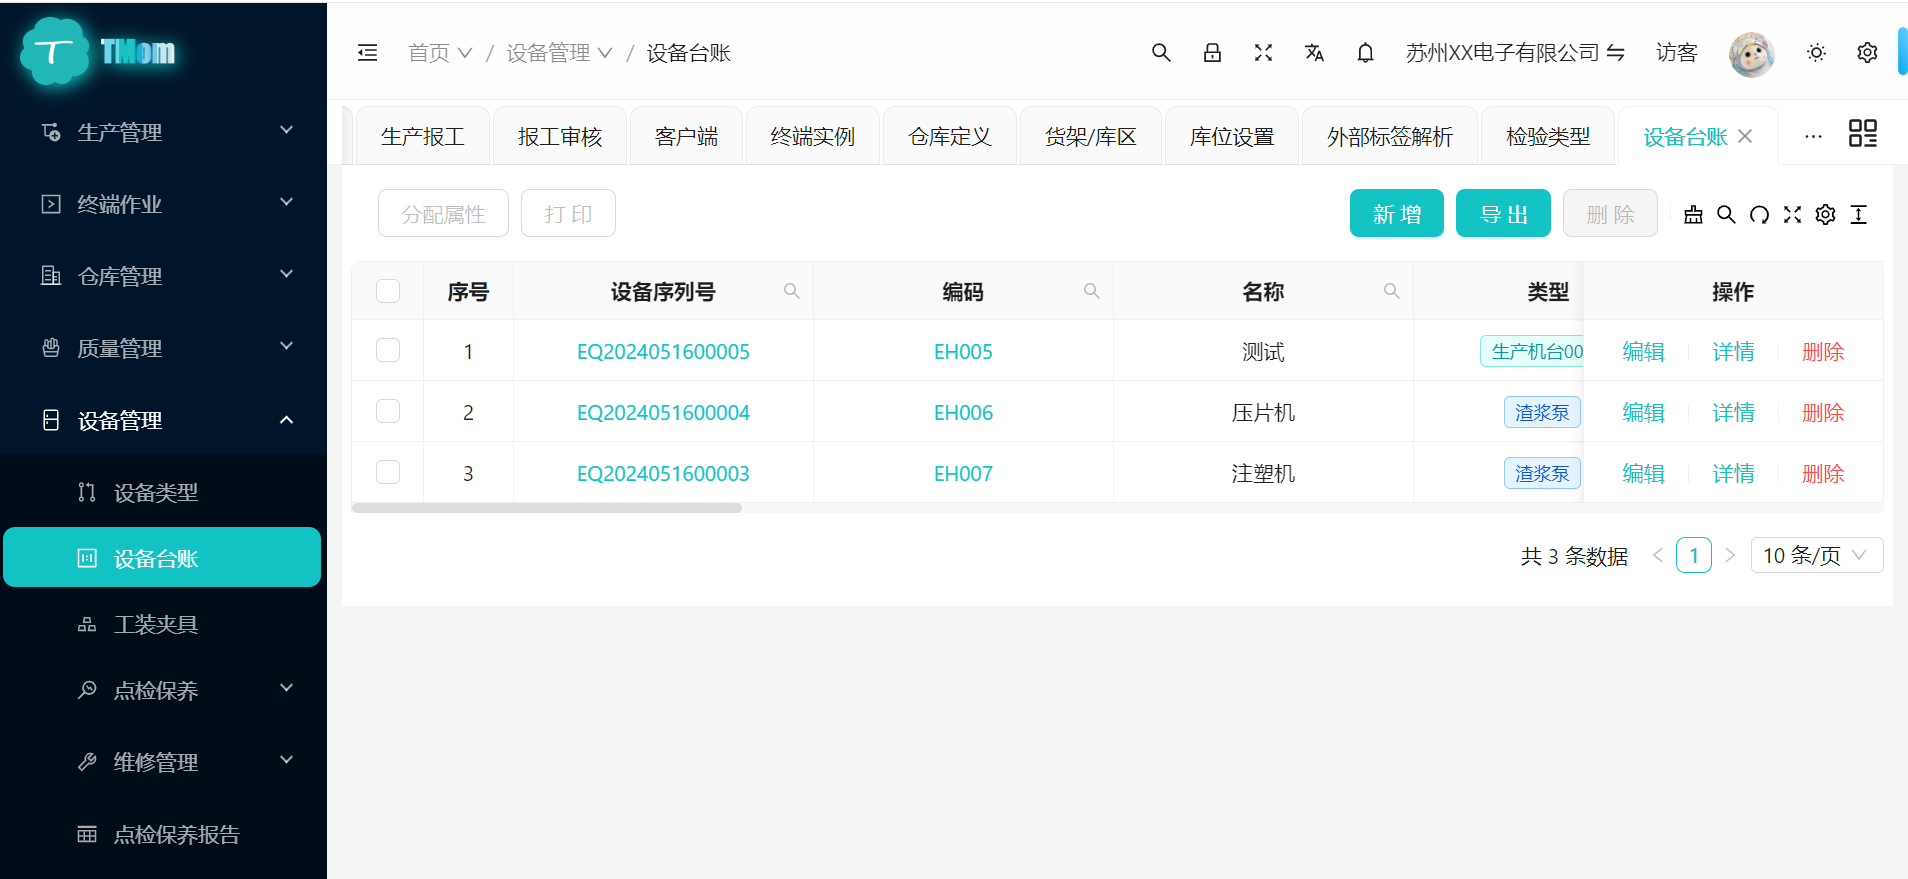Select the checkbox for row 3
Screen dimensions: 1908x879
point(388,472)
